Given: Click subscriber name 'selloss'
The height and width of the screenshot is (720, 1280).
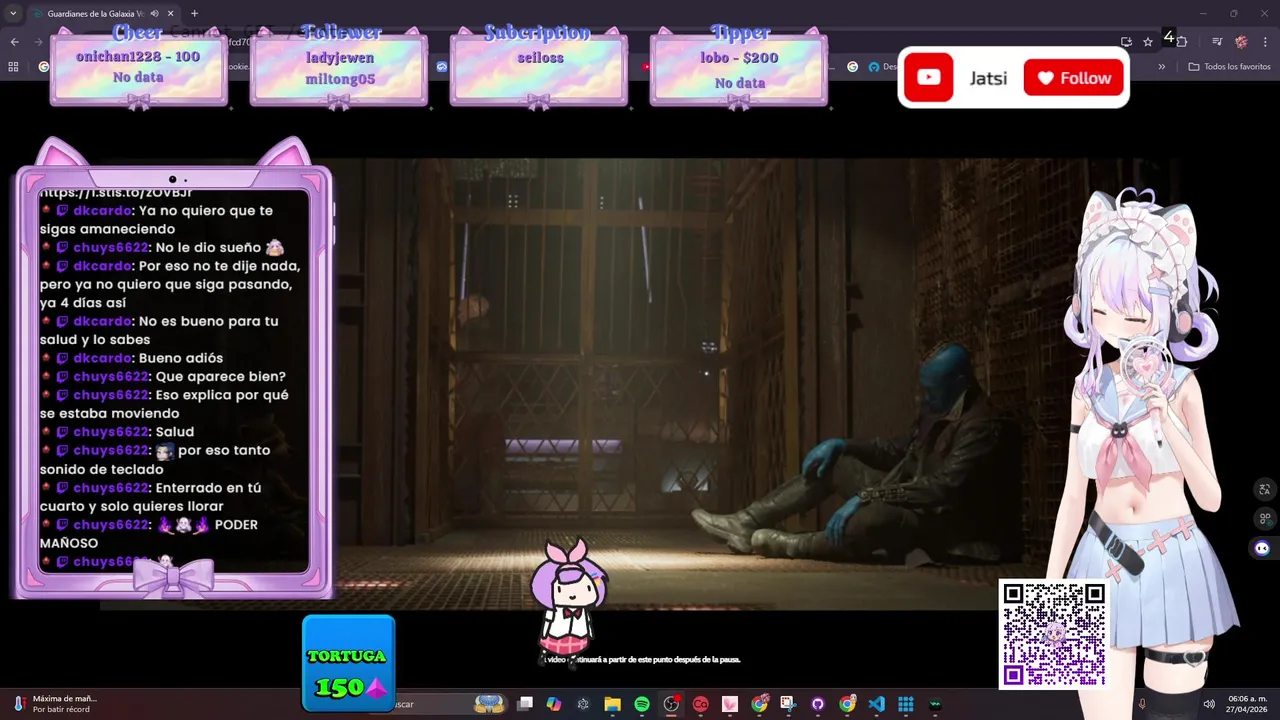Looking at the screenshot, I should coord(541,58).
